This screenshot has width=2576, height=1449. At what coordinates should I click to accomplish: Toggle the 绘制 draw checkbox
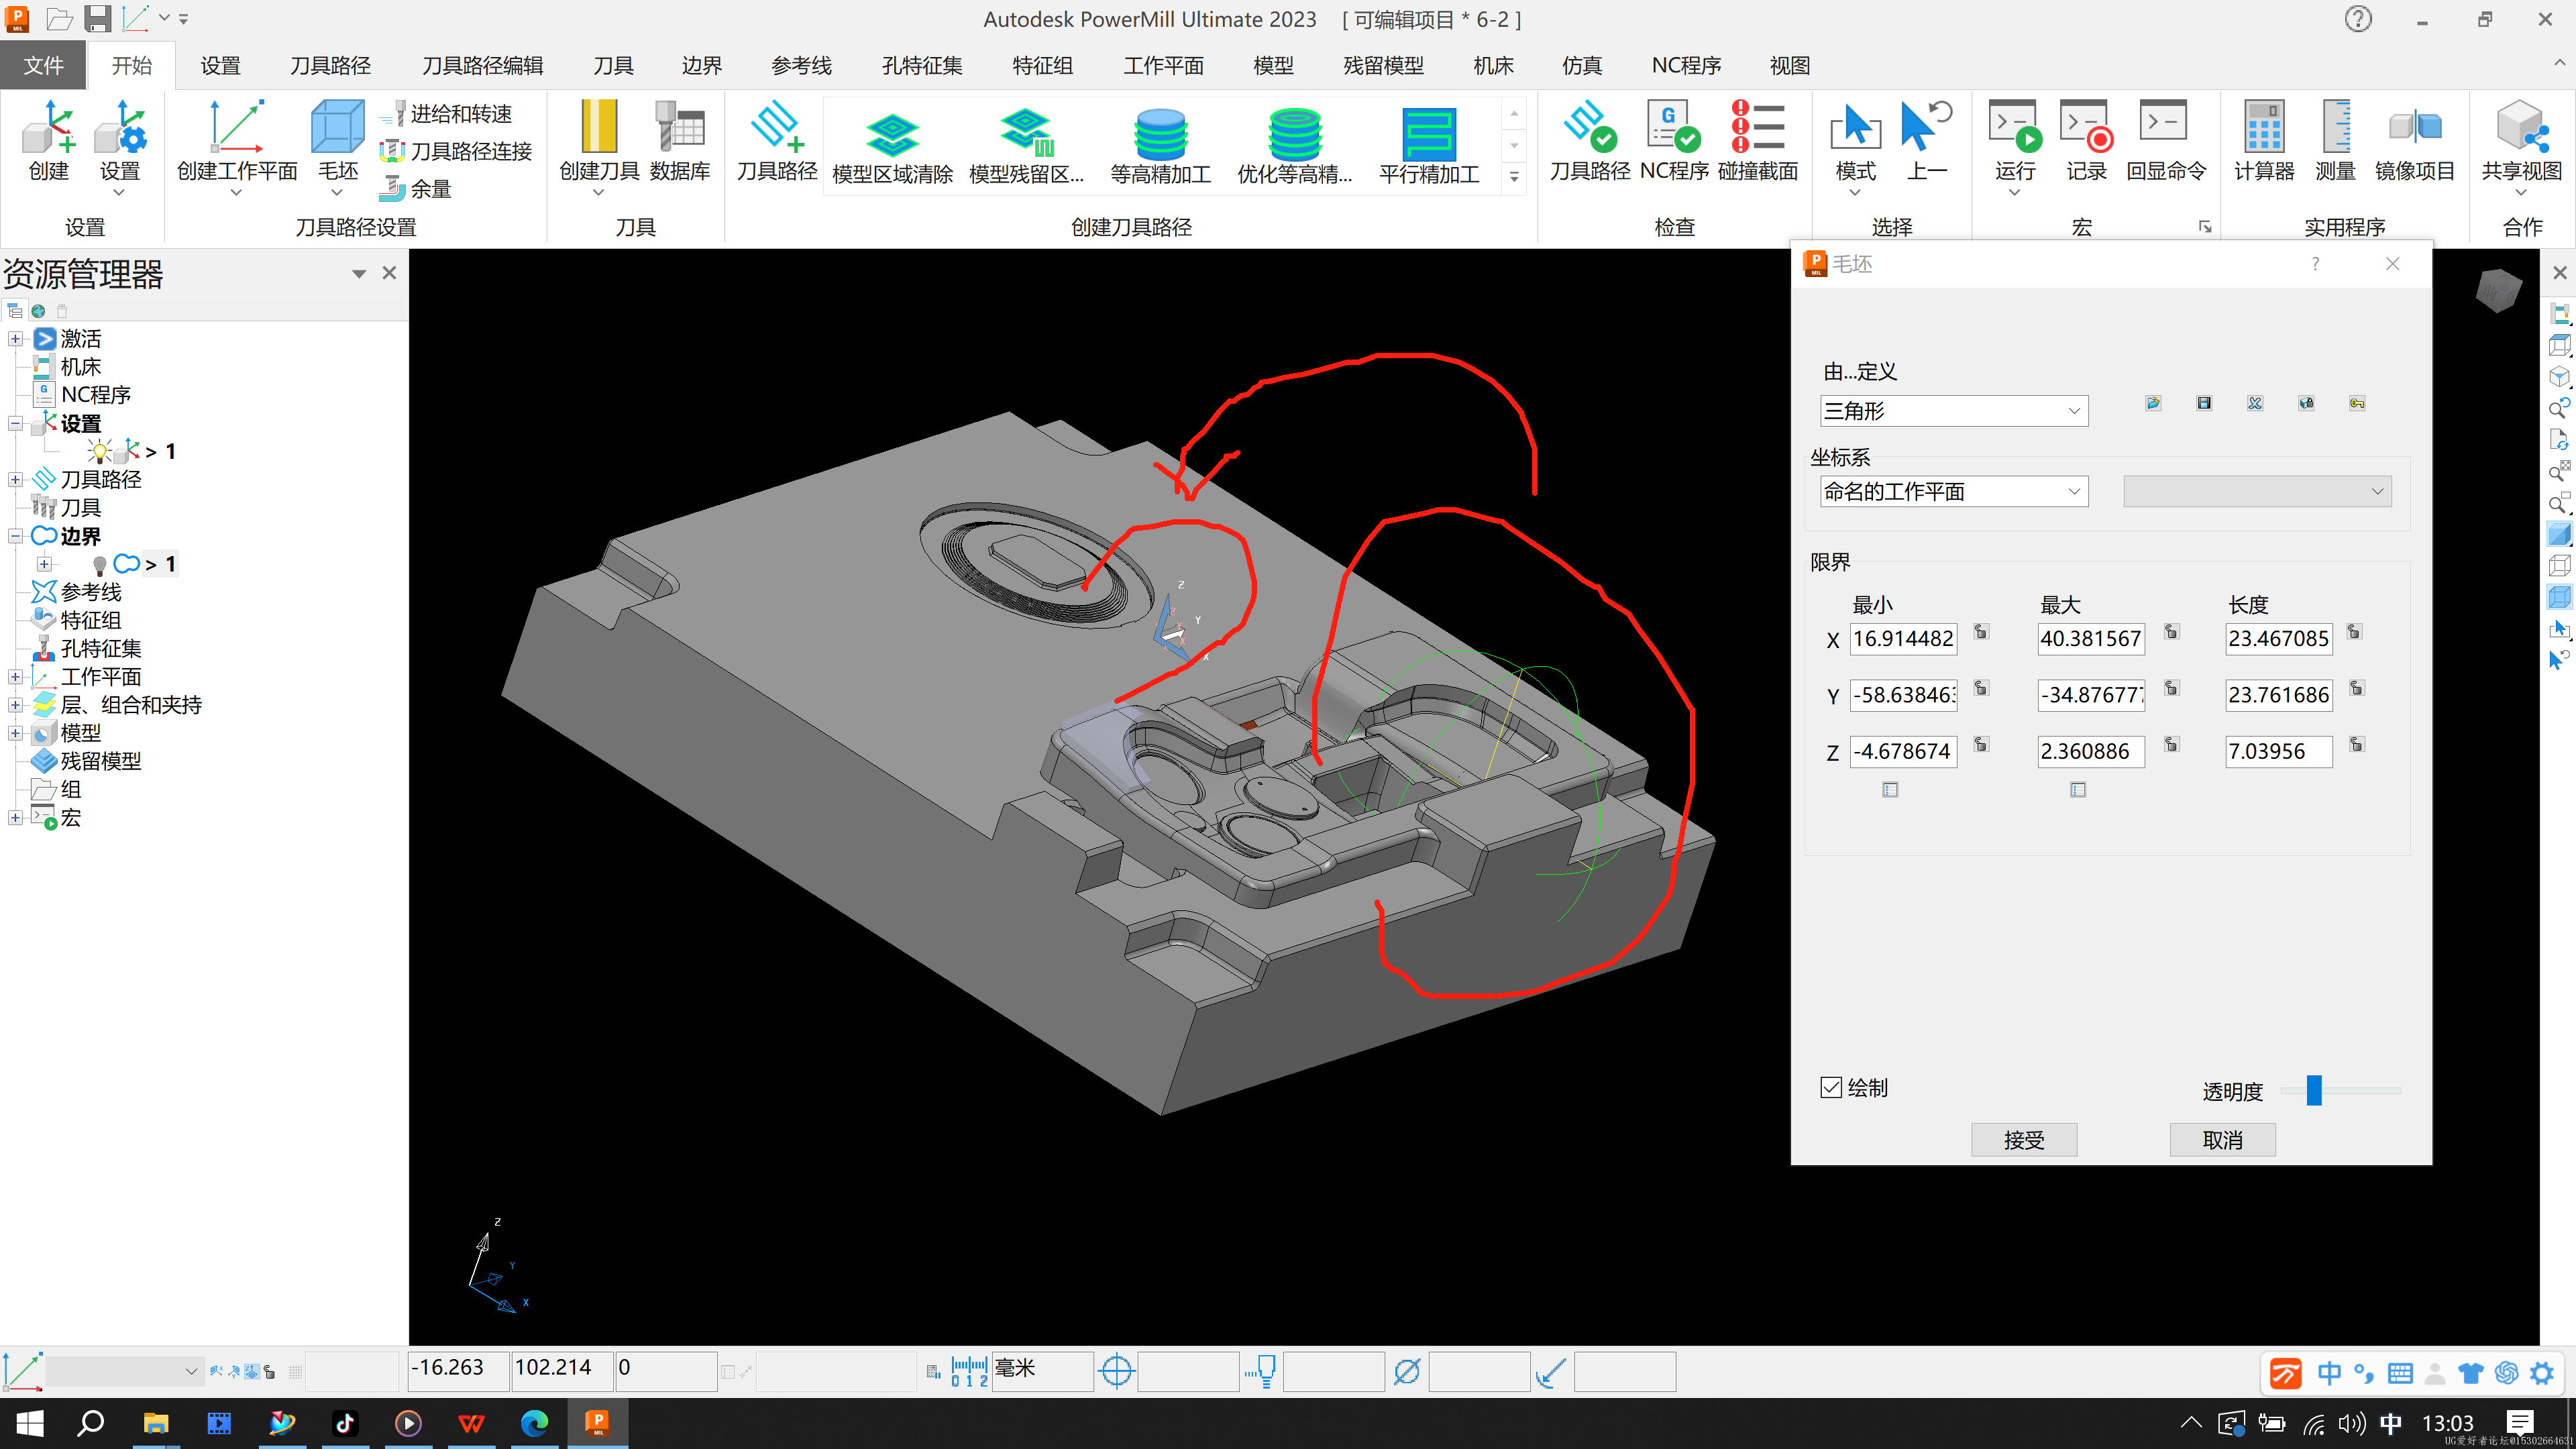(x=1830, y=1087)
